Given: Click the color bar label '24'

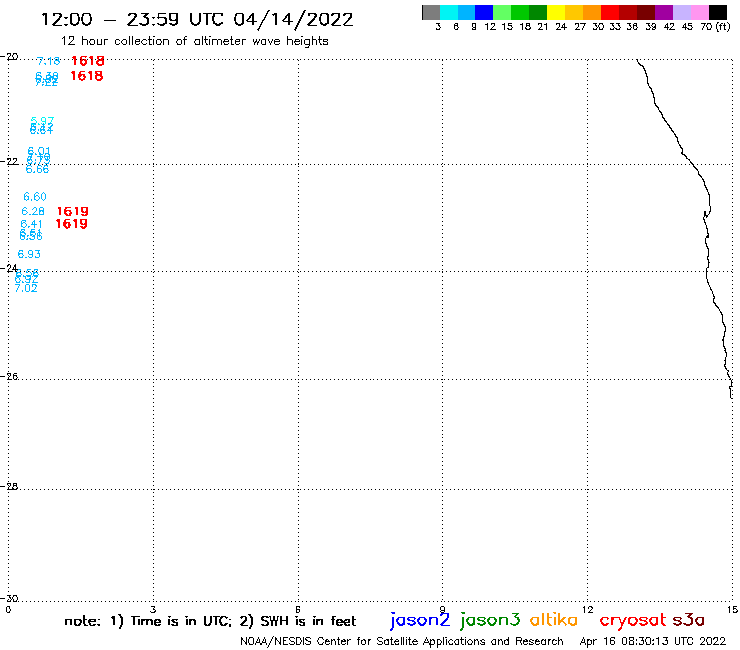Looking at the screenshot, I should [561, 27].
